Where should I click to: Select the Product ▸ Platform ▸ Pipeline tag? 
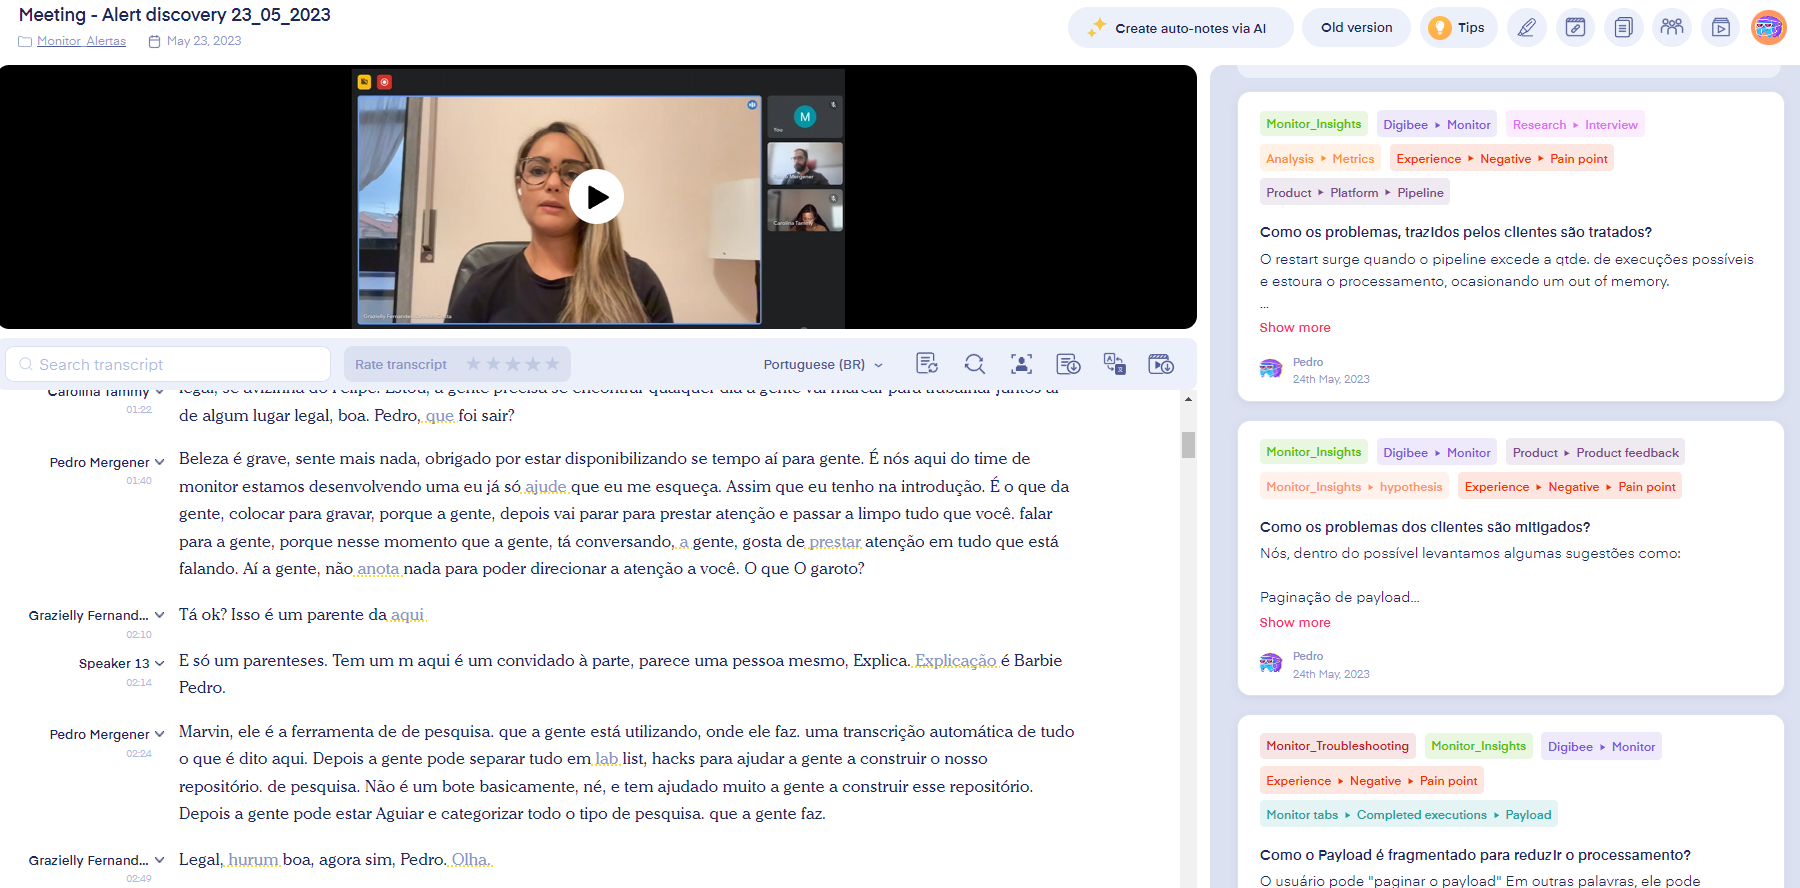point(1355,193)
